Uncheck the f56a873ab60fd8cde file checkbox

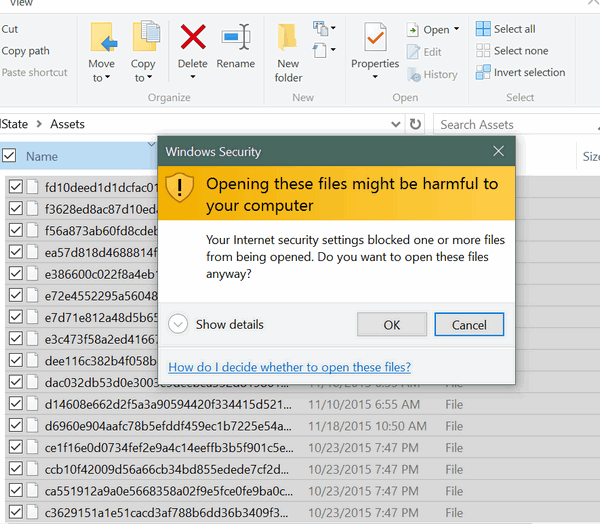pos(16,230)
